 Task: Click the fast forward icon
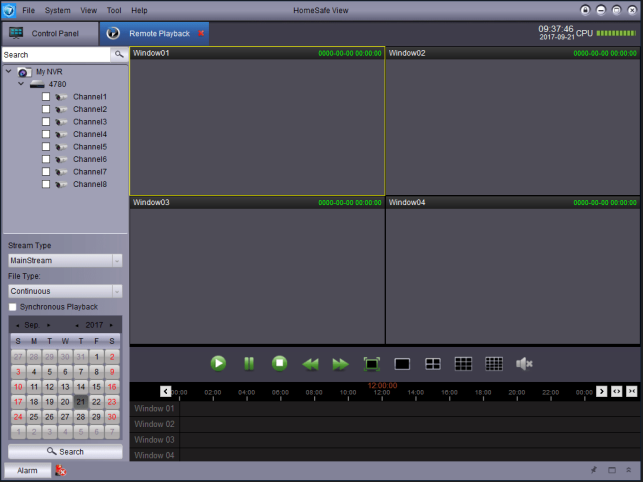click(340, 364)
